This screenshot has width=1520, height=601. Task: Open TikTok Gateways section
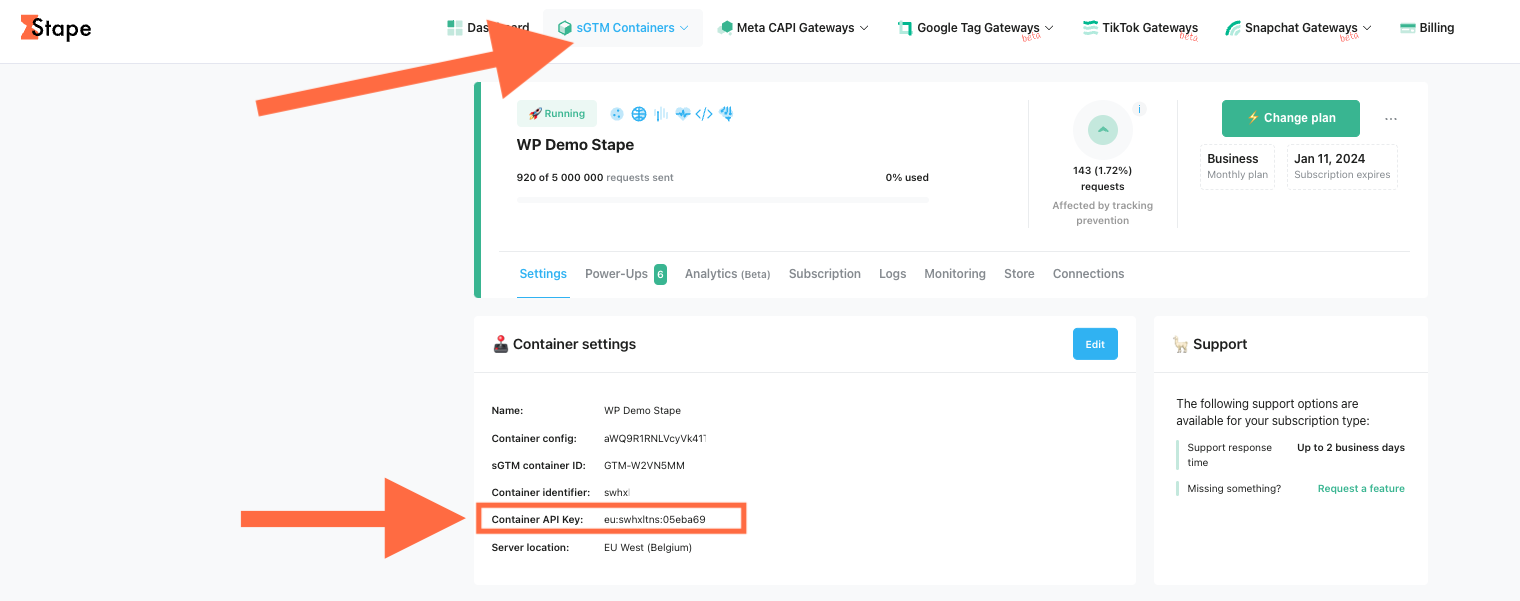1140,28
